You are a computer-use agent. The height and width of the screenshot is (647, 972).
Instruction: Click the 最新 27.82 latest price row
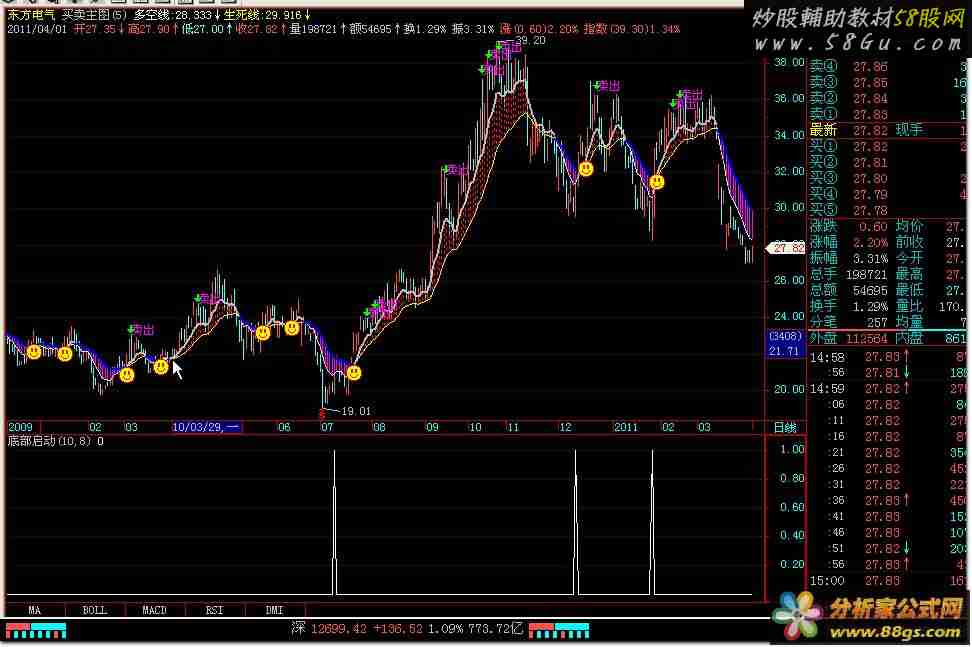(888, 131)
